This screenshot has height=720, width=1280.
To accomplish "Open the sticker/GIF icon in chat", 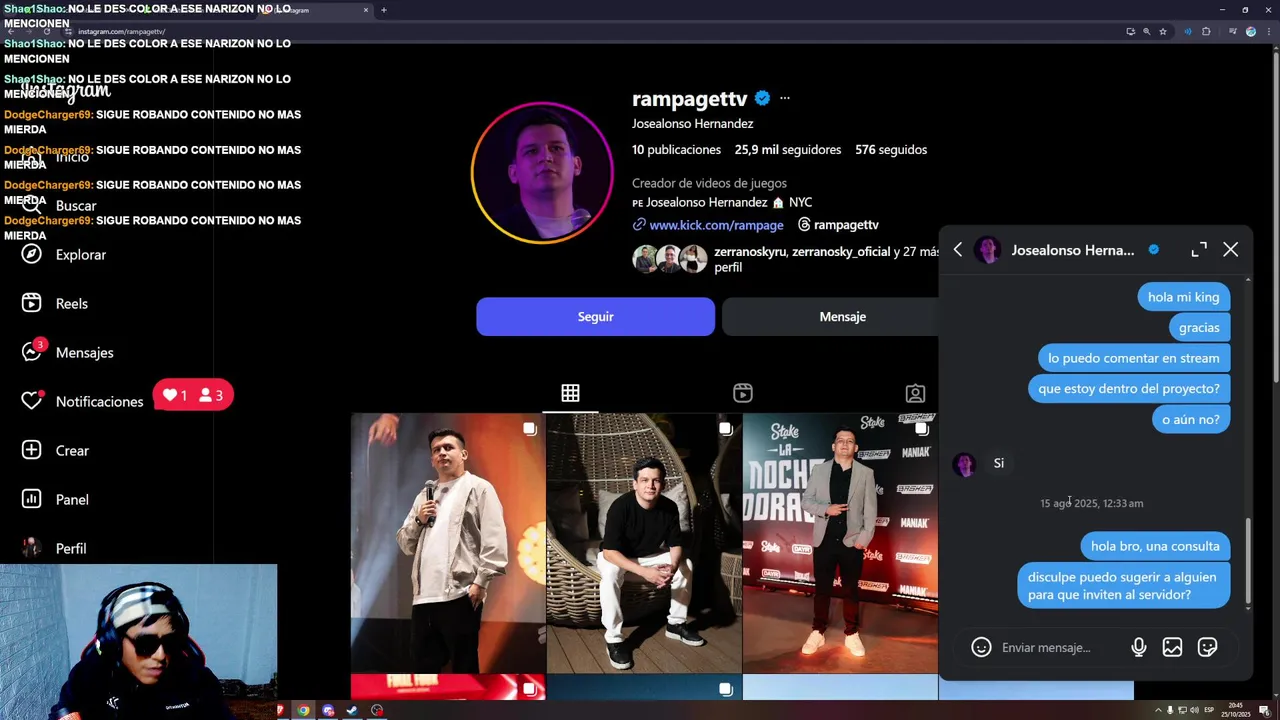I will click(1207, 647).
